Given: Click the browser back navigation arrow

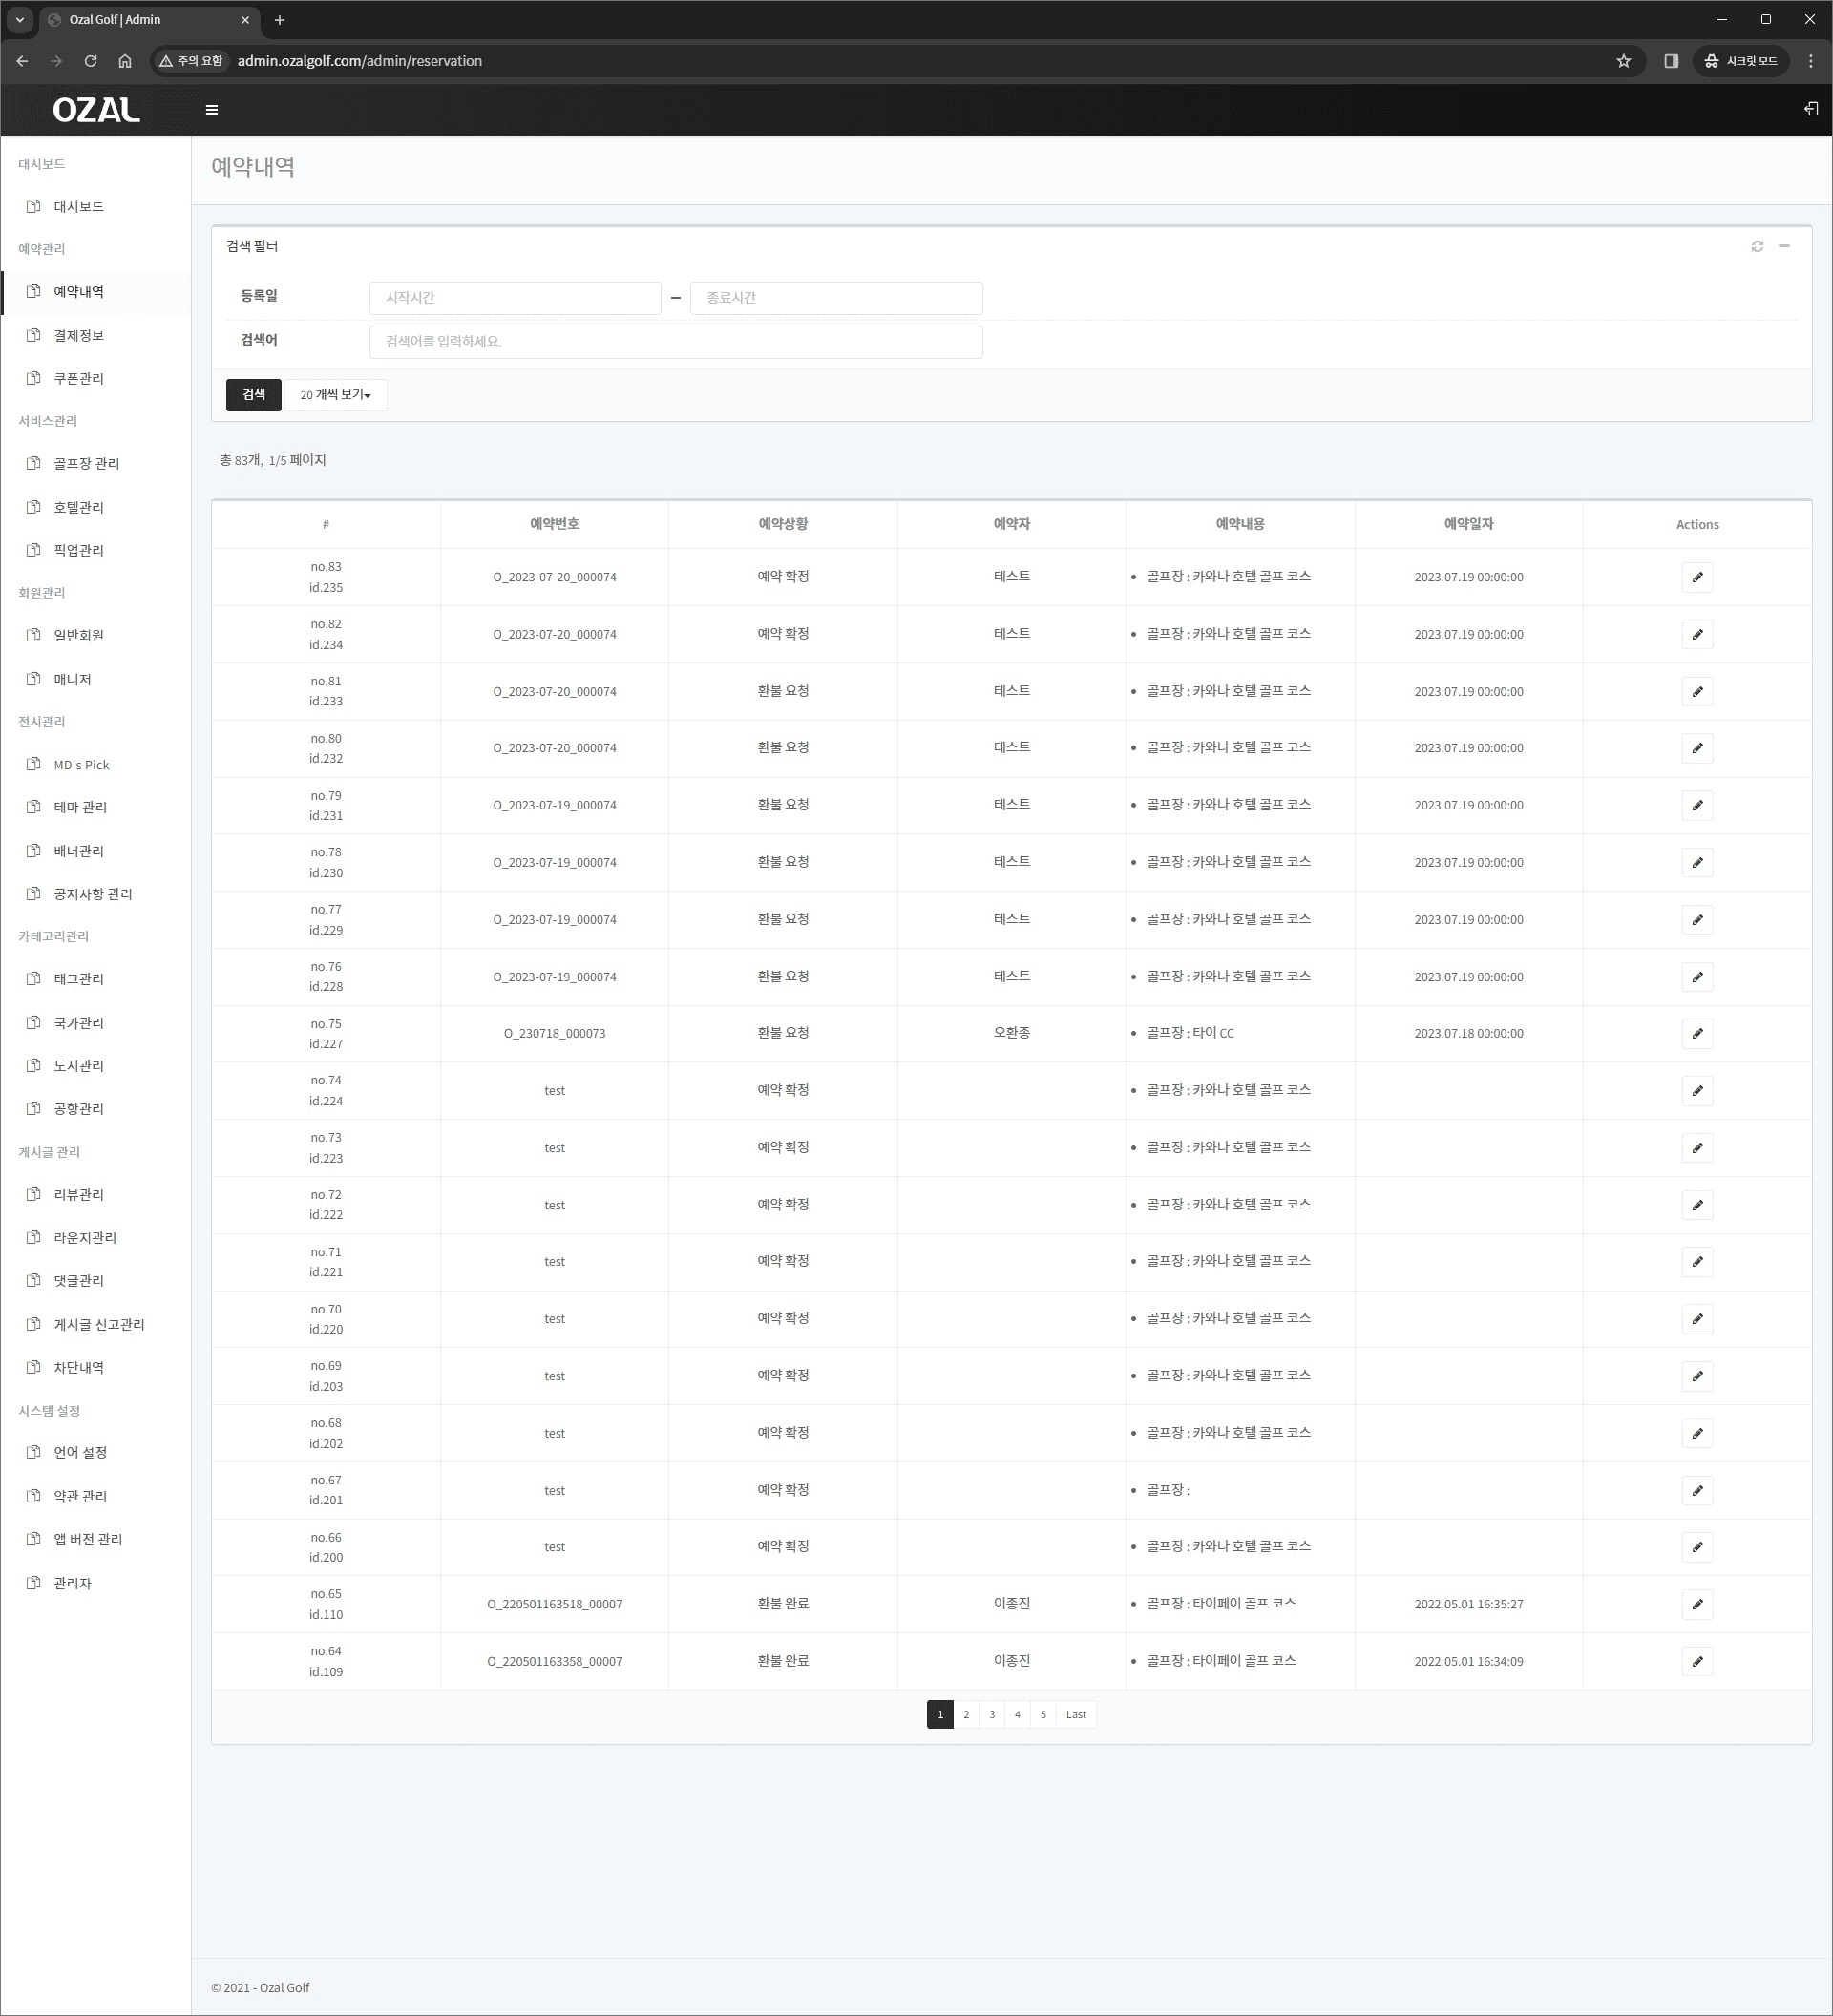Looking at the screenshot, I should [22, 61].
